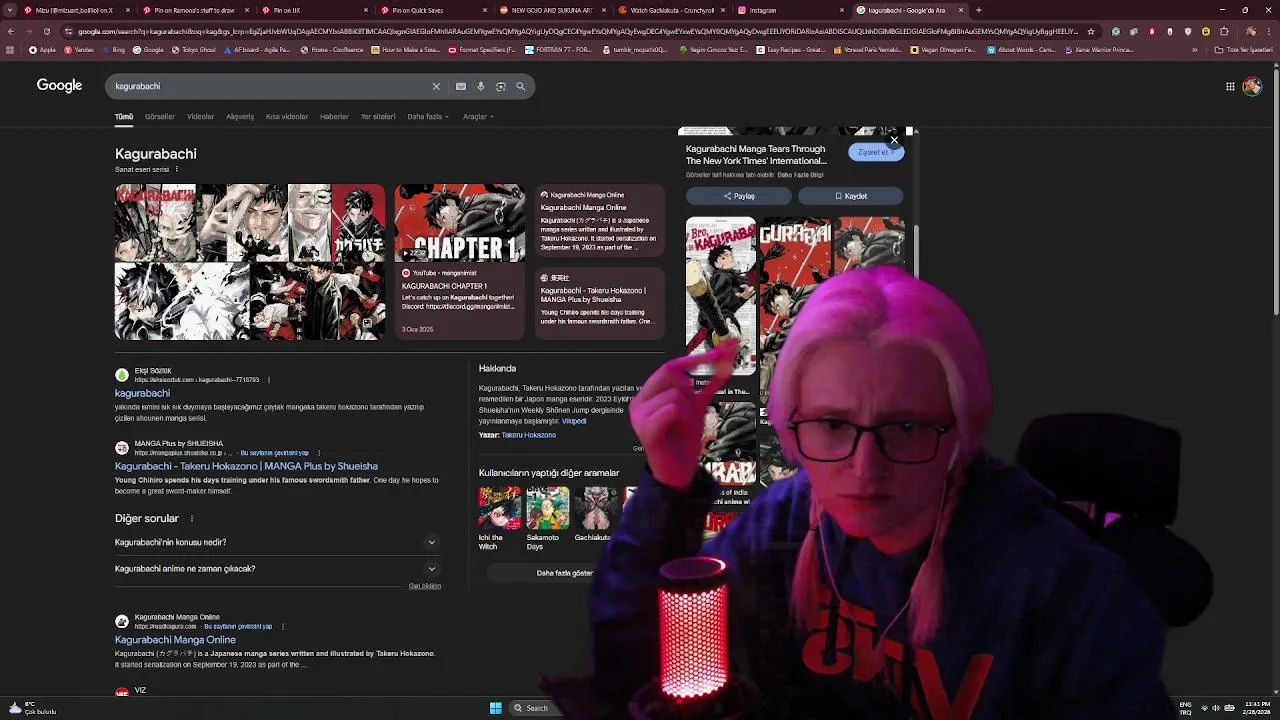Click the browser back arrow

tap(11, 31)
